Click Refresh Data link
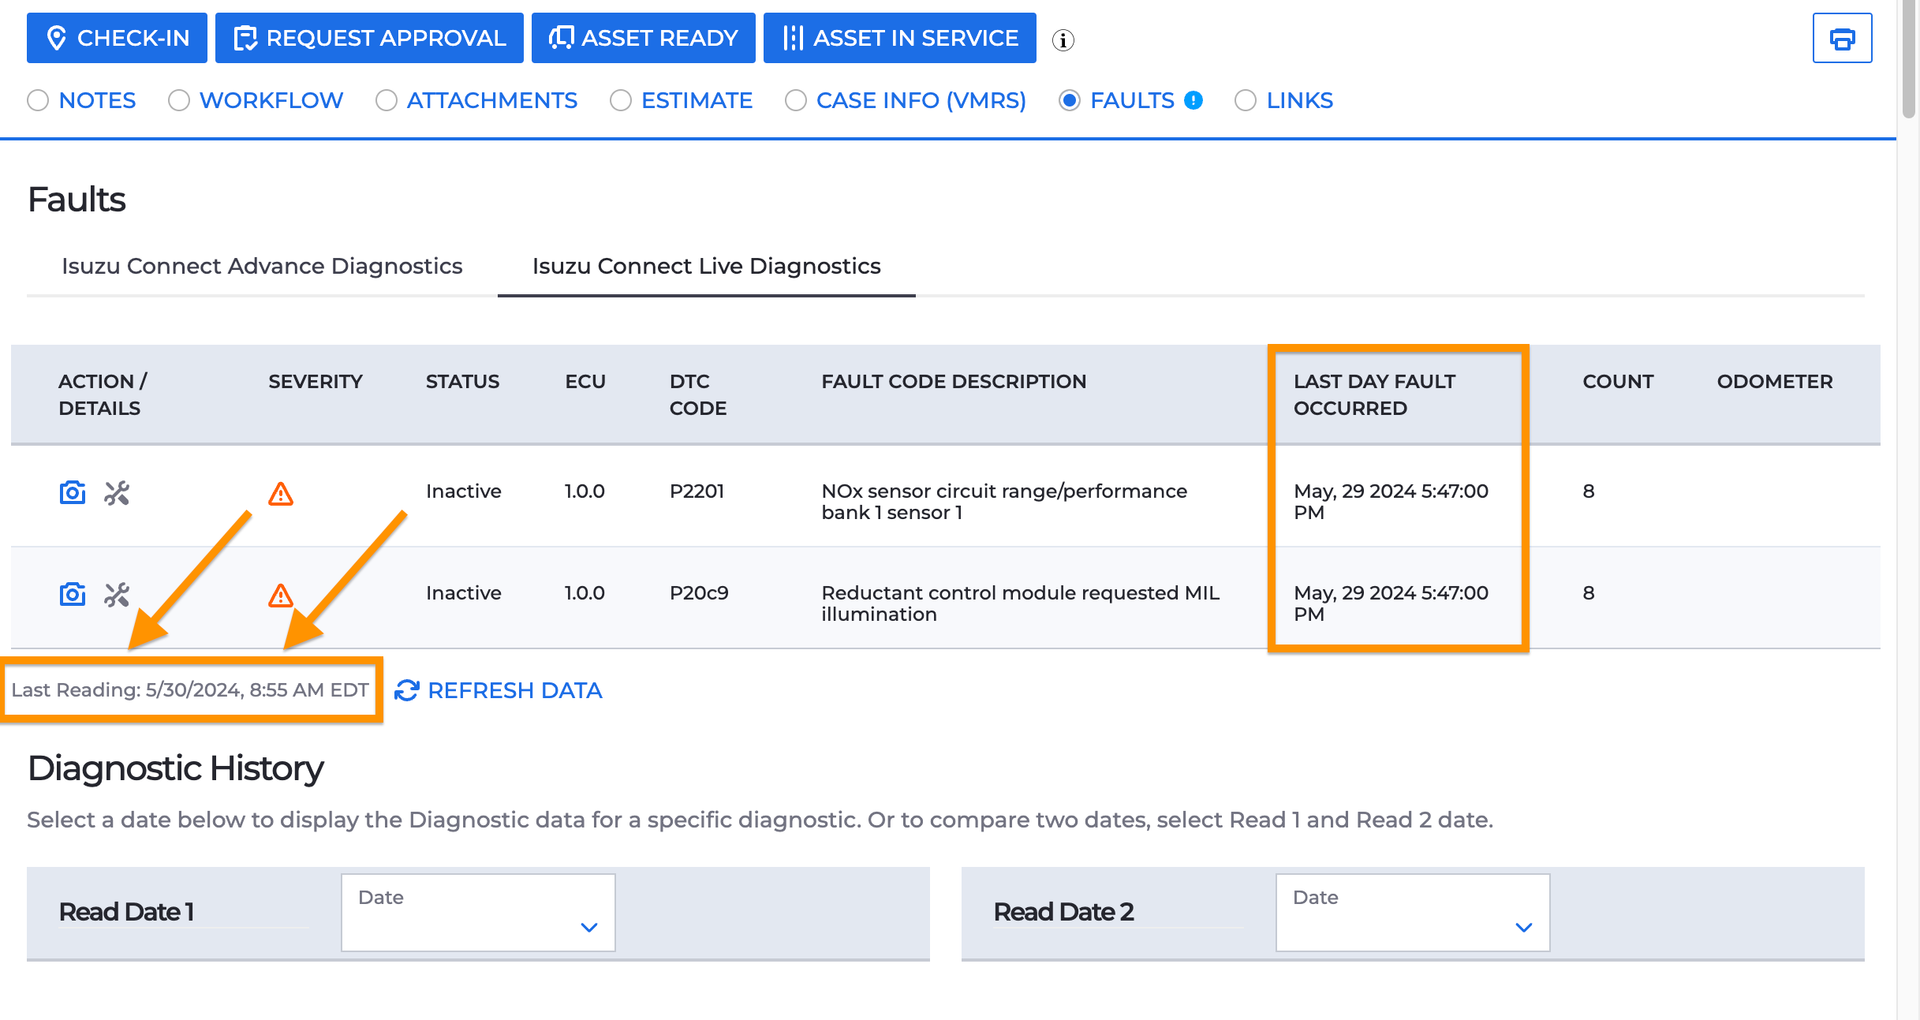The height and width of the screenshot is (1020, 1920). (498, 691)
